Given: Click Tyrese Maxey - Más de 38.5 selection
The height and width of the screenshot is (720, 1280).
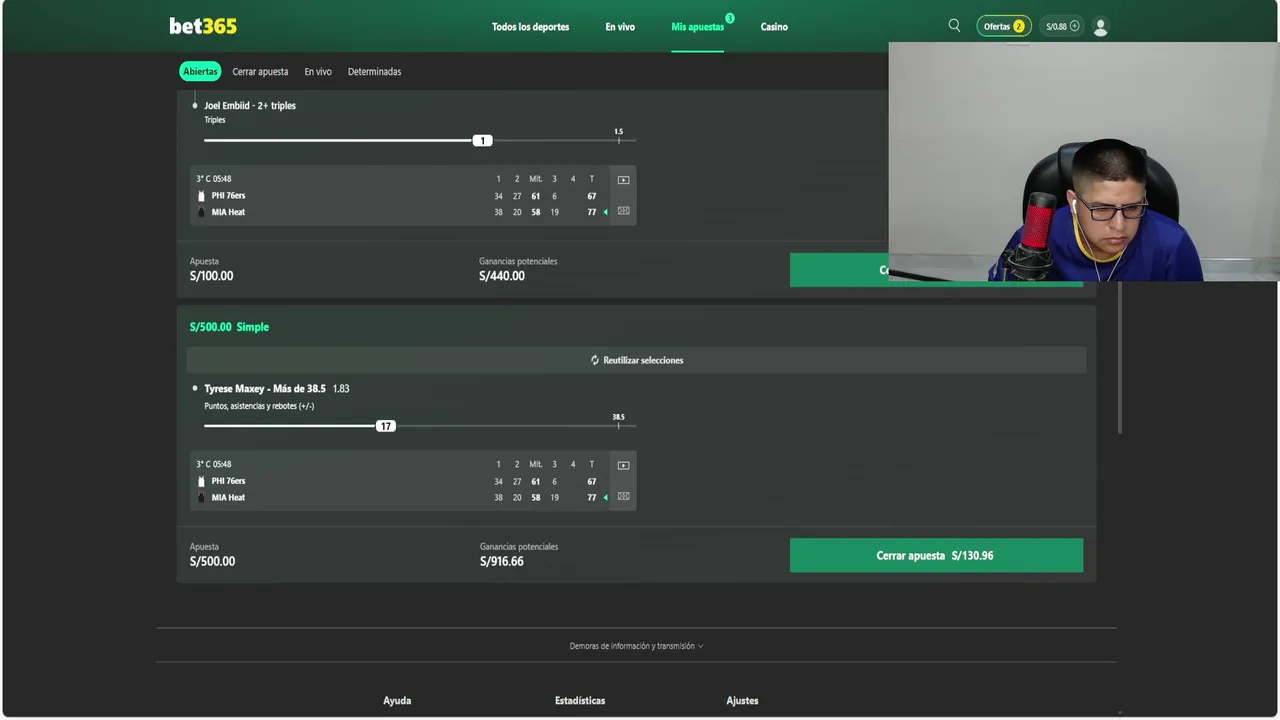Looking at the screenshot, I should click(x=265, y=389).
